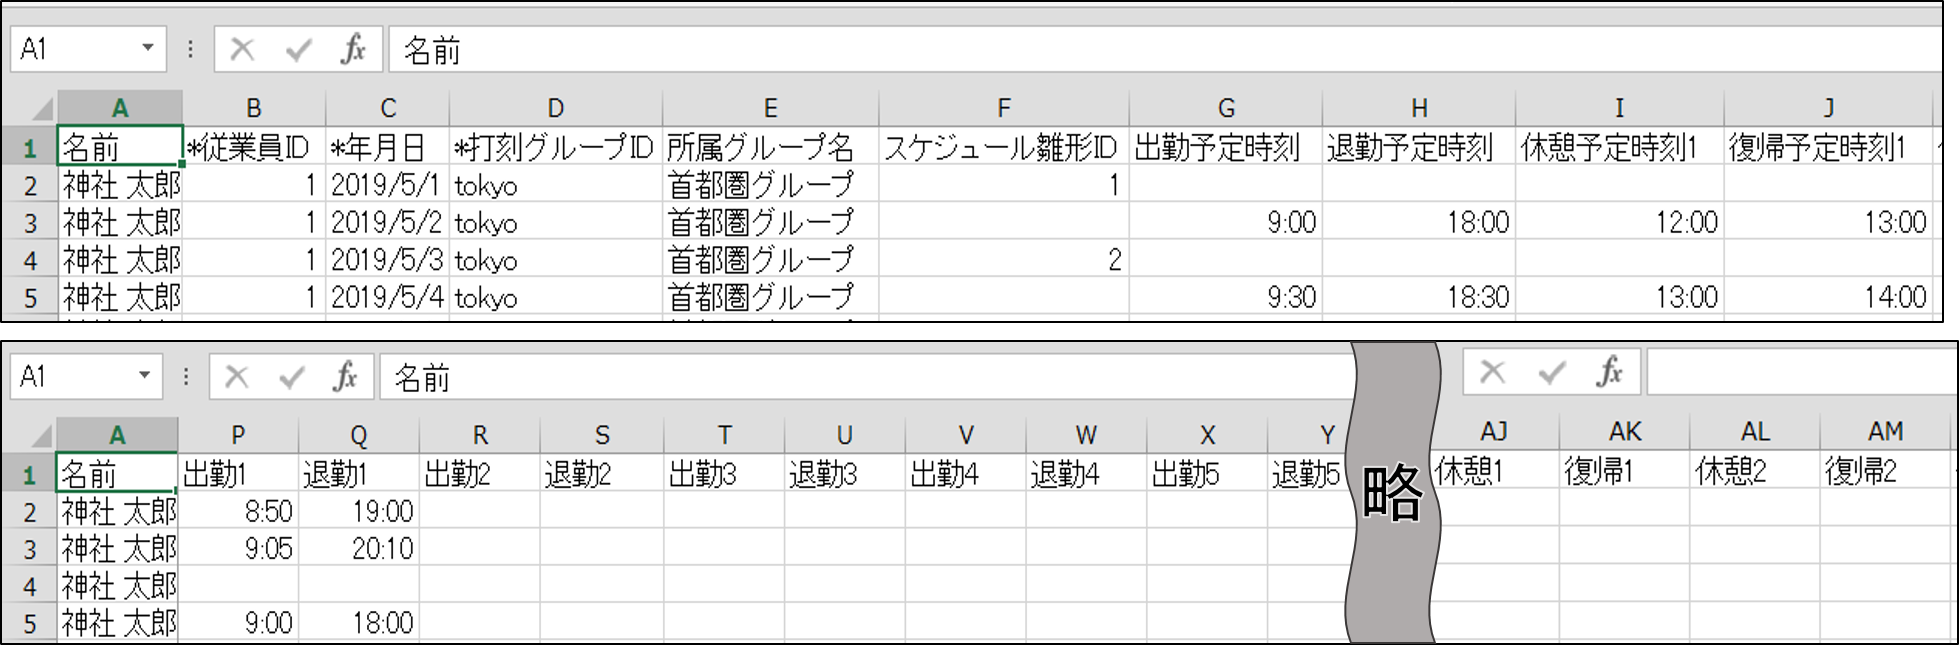Click upper formula bar field containing 名前

click(x=1164, y=50)
